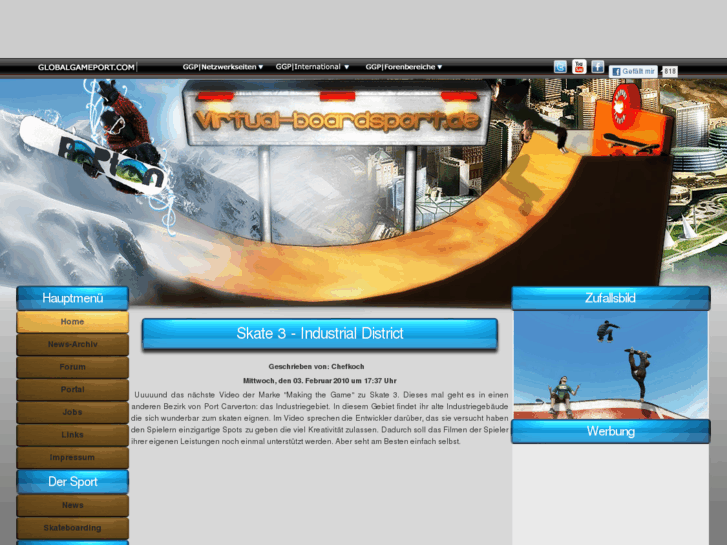
Task: Click the Werbung panel header
Action: point(611,431)
